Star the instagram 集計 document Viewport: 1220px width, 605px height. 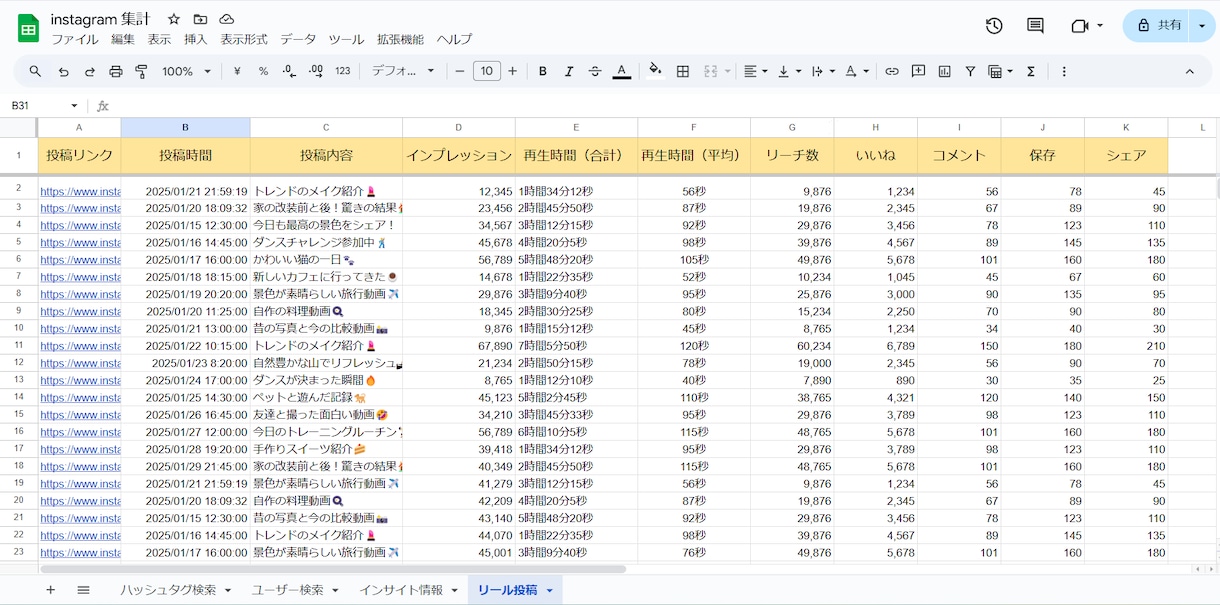click(x=174, y=19)
